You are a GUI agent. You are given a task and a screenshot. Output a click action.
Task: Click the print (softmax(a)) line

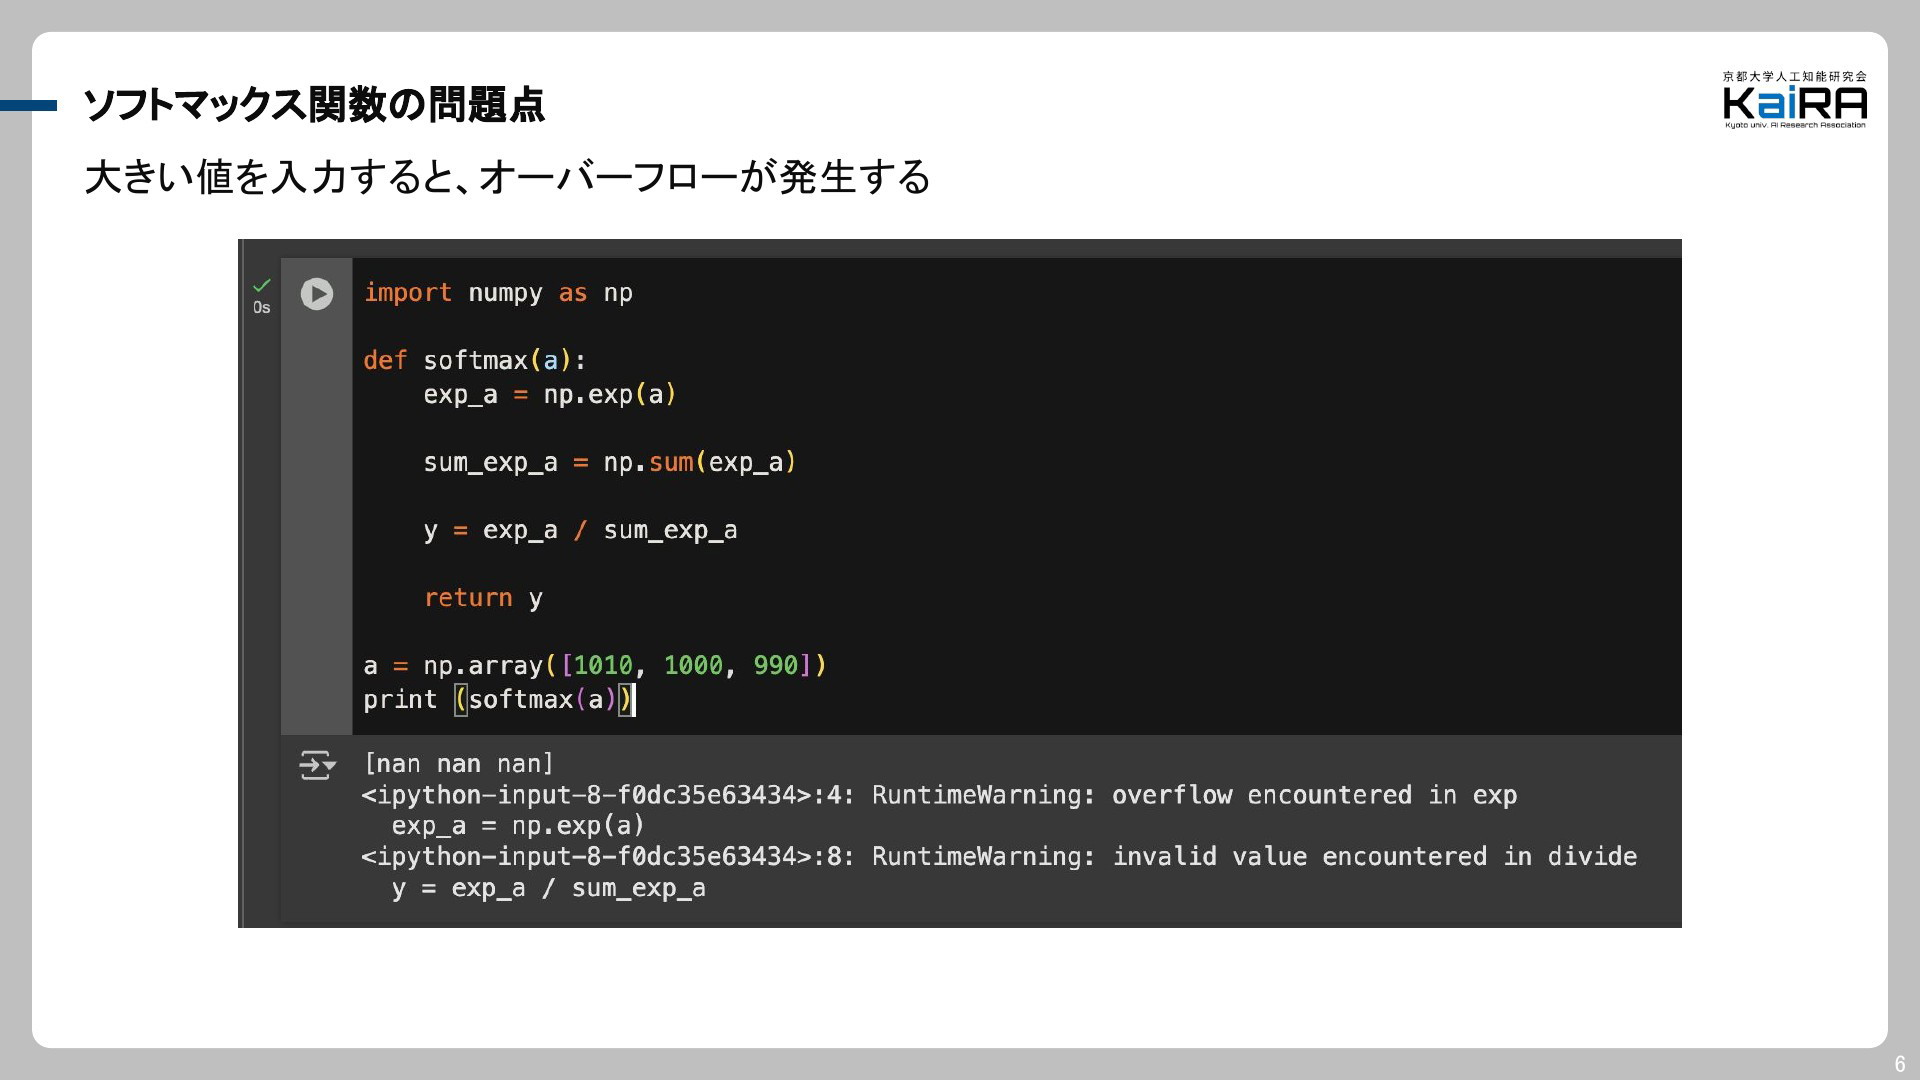point(499,700)
